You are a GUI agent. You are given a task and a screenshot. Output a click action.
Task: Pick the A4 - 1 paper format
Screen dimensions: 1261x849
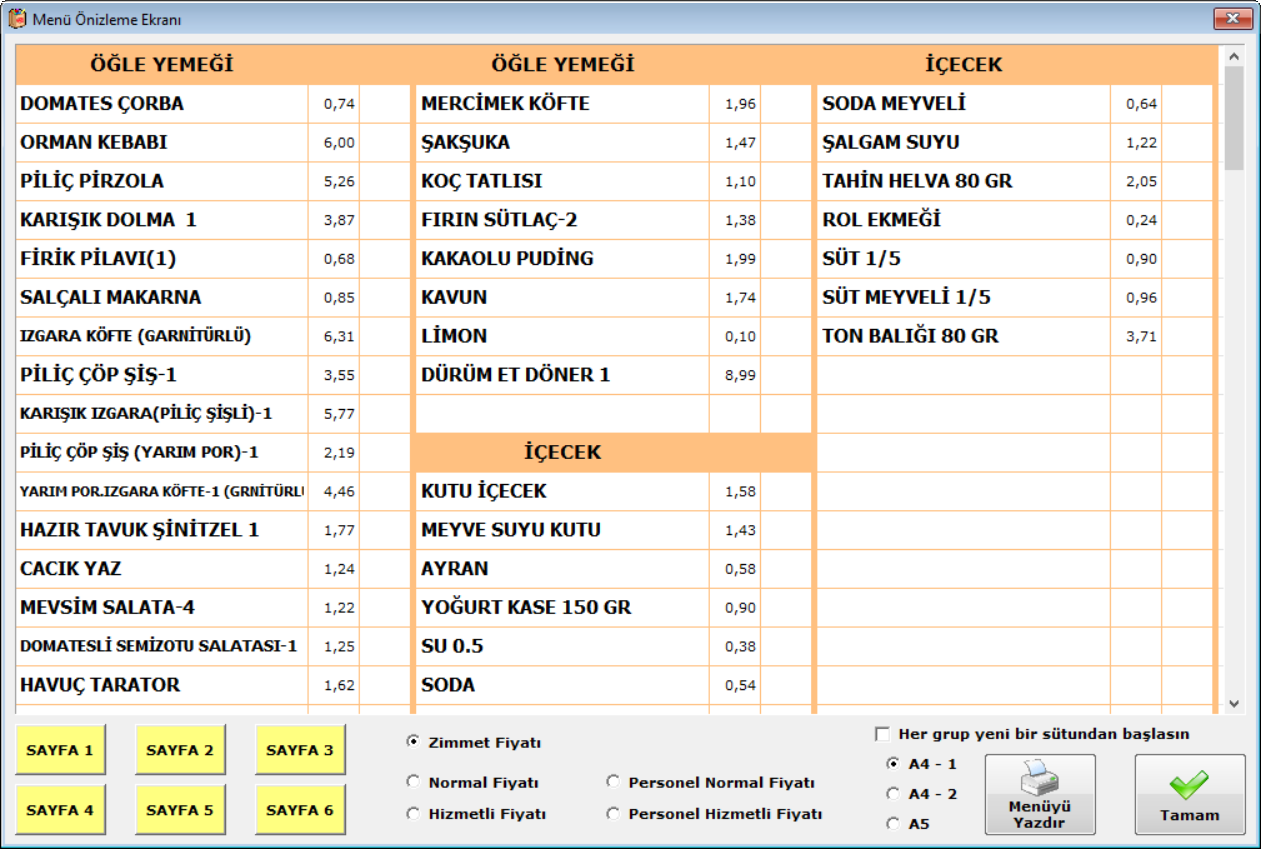click(x=893, y=763)
